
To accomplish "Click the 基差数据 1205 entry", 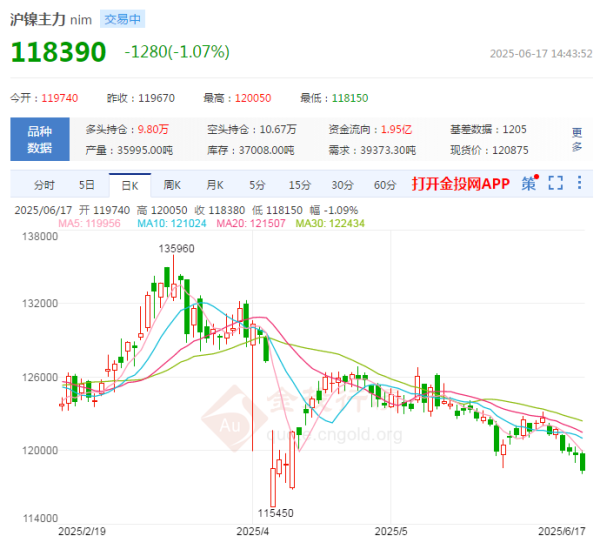I will coord(488,129).
